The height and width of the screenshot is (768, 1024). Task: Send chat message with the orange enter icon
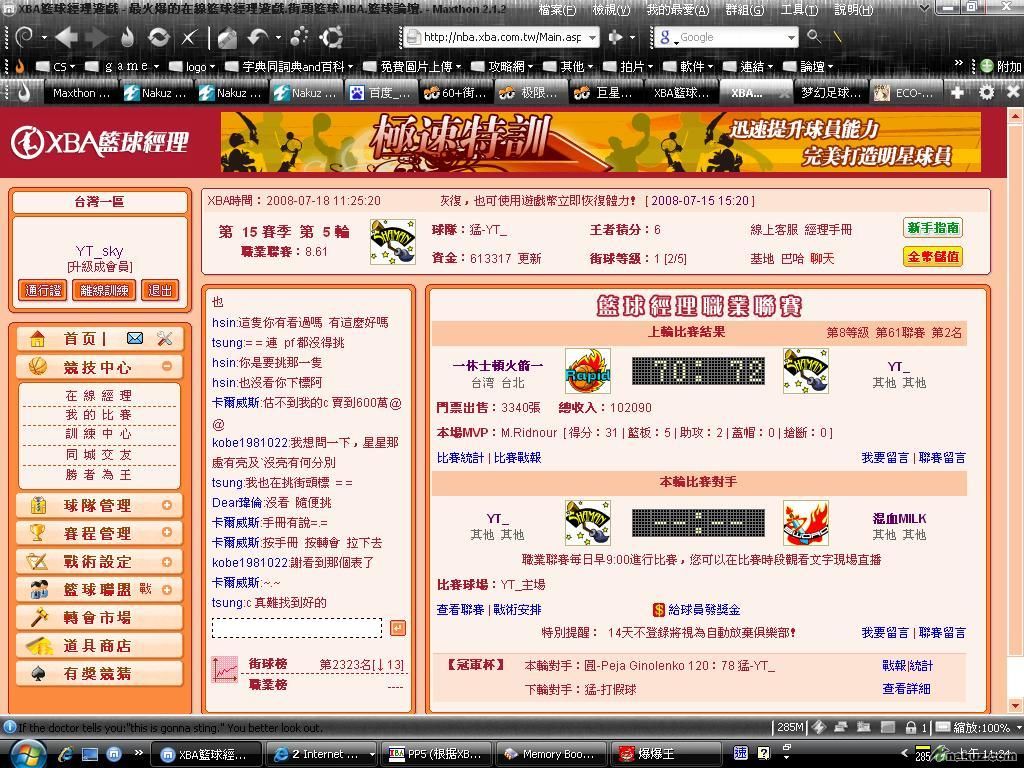point(398,628)
